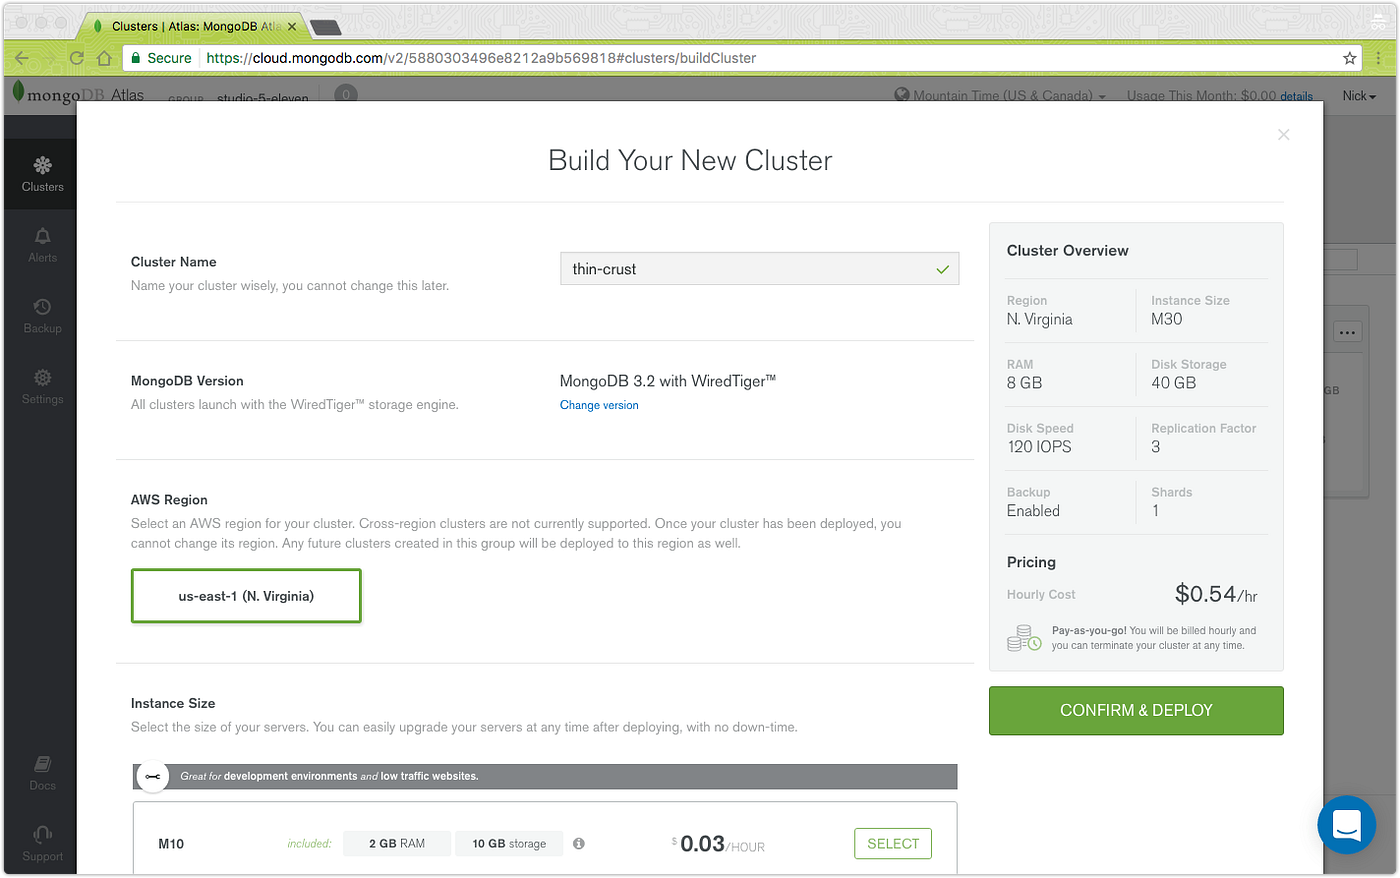Choose us-east-1 (N. Virginia) region
1400x878 pixels.
tap(246, 596)
